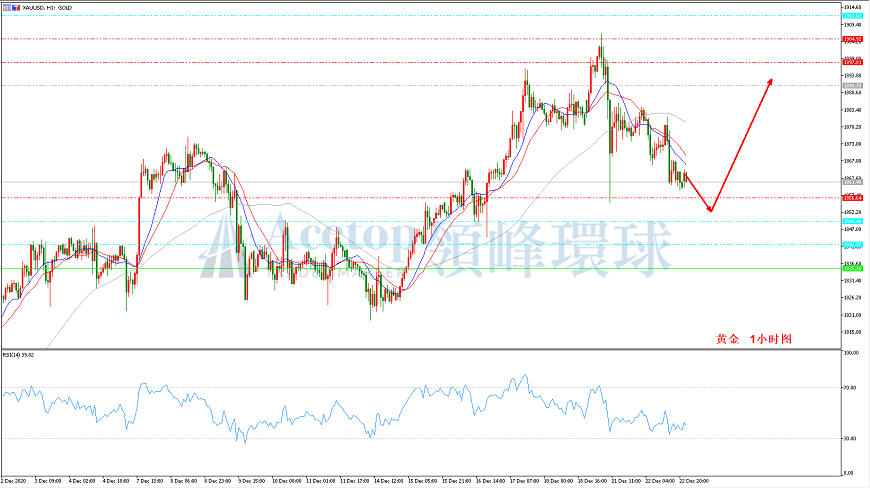Click the green horizontal support line
The image size is (870, 488).
tap(422, 268)
